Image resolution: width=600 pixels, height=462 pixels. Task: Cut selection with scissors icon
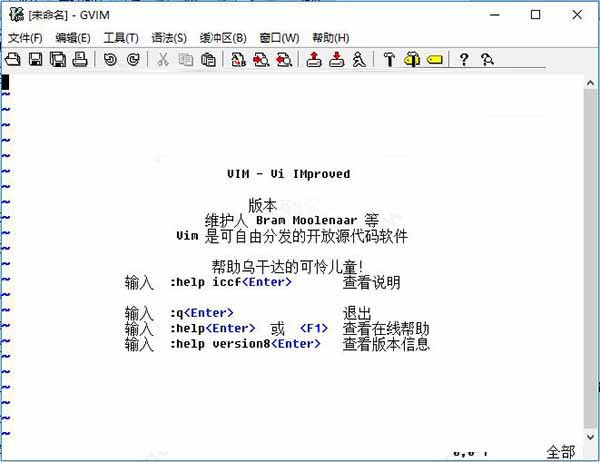163,60
